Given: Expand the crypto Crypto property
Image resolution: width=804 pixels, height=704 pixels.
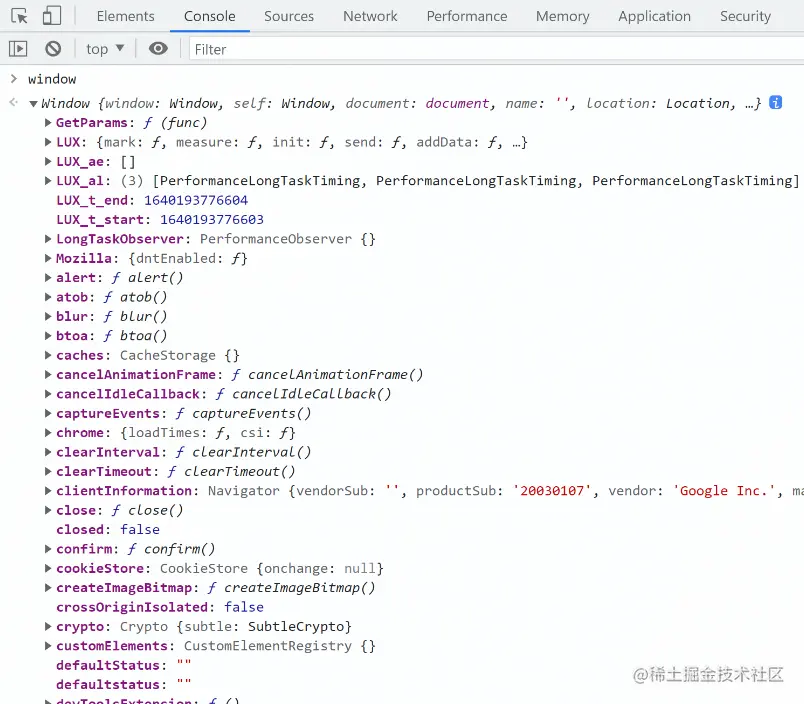Looking at the screenshot, I should tap(47, 626).
